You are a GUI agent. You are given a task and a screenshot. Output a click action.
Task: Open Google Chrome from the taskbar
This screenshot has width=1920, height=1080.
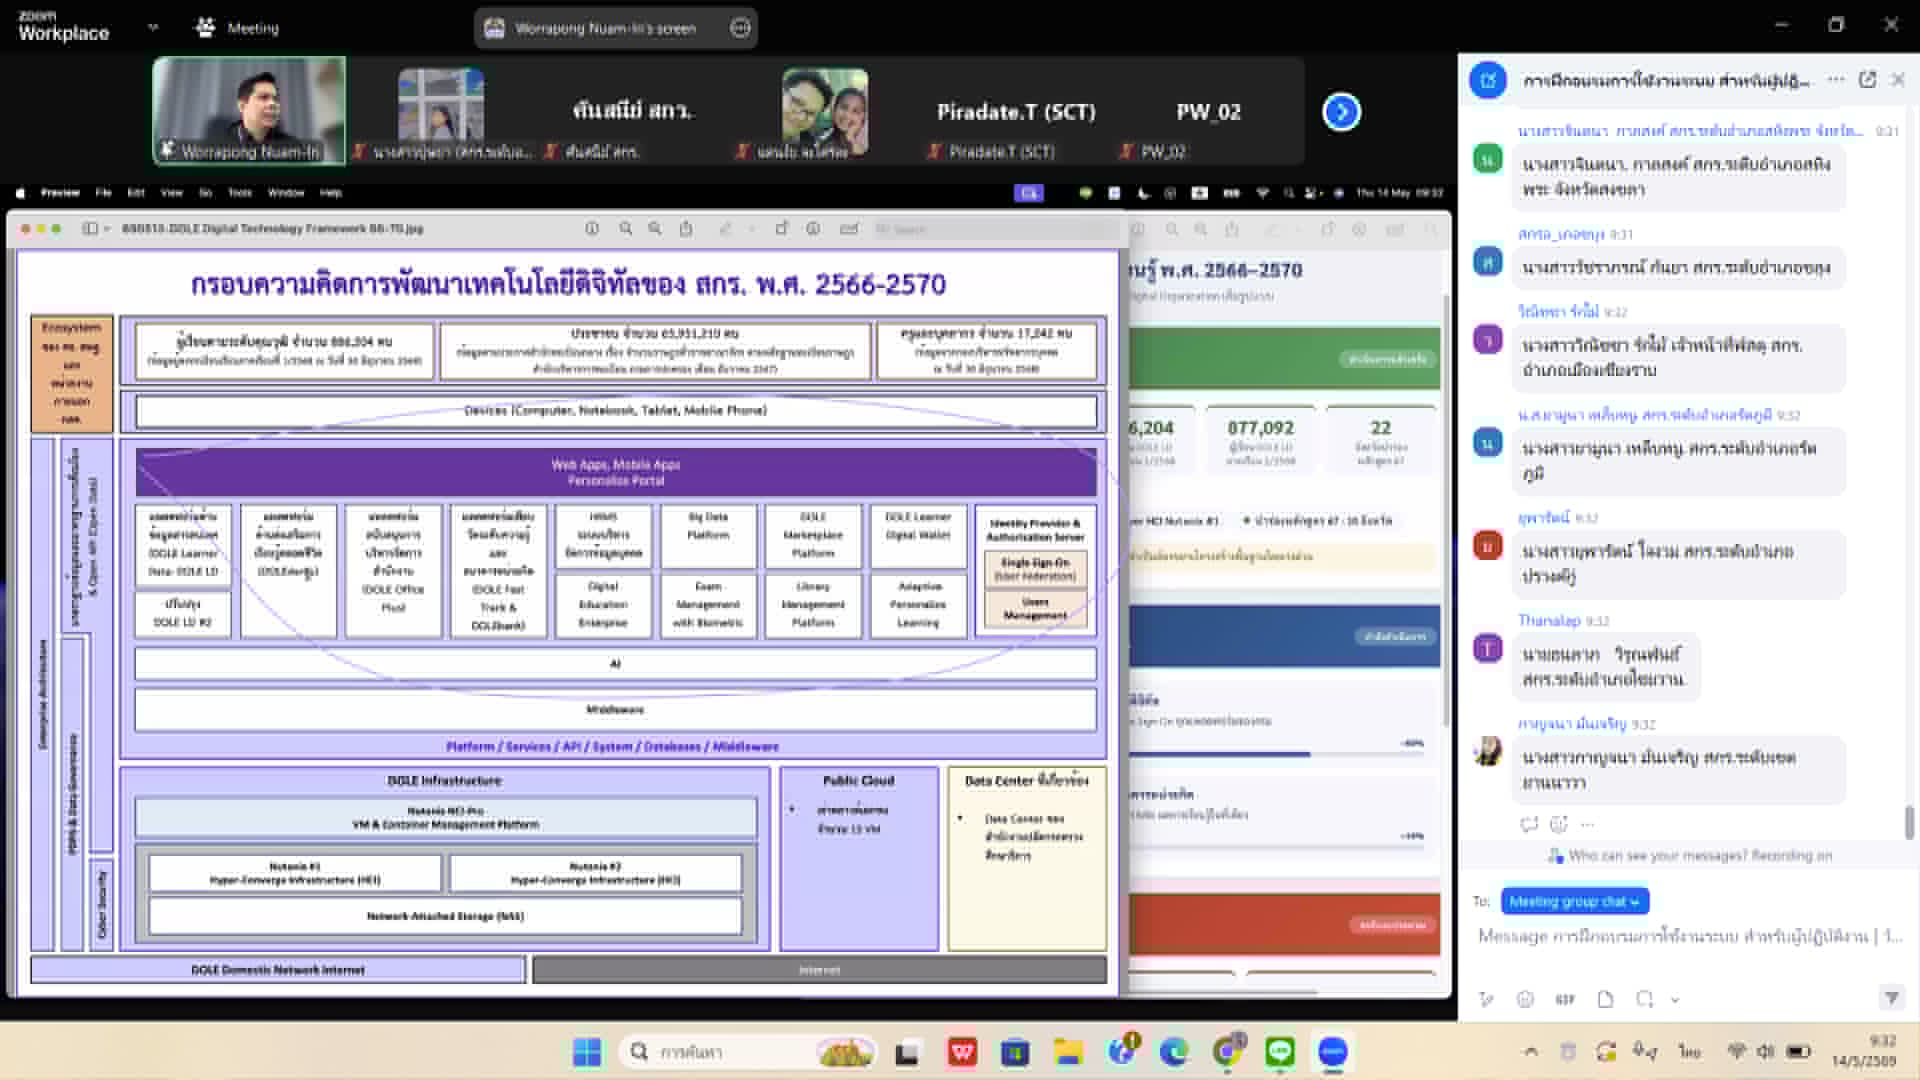[x=1227, y=1052]
